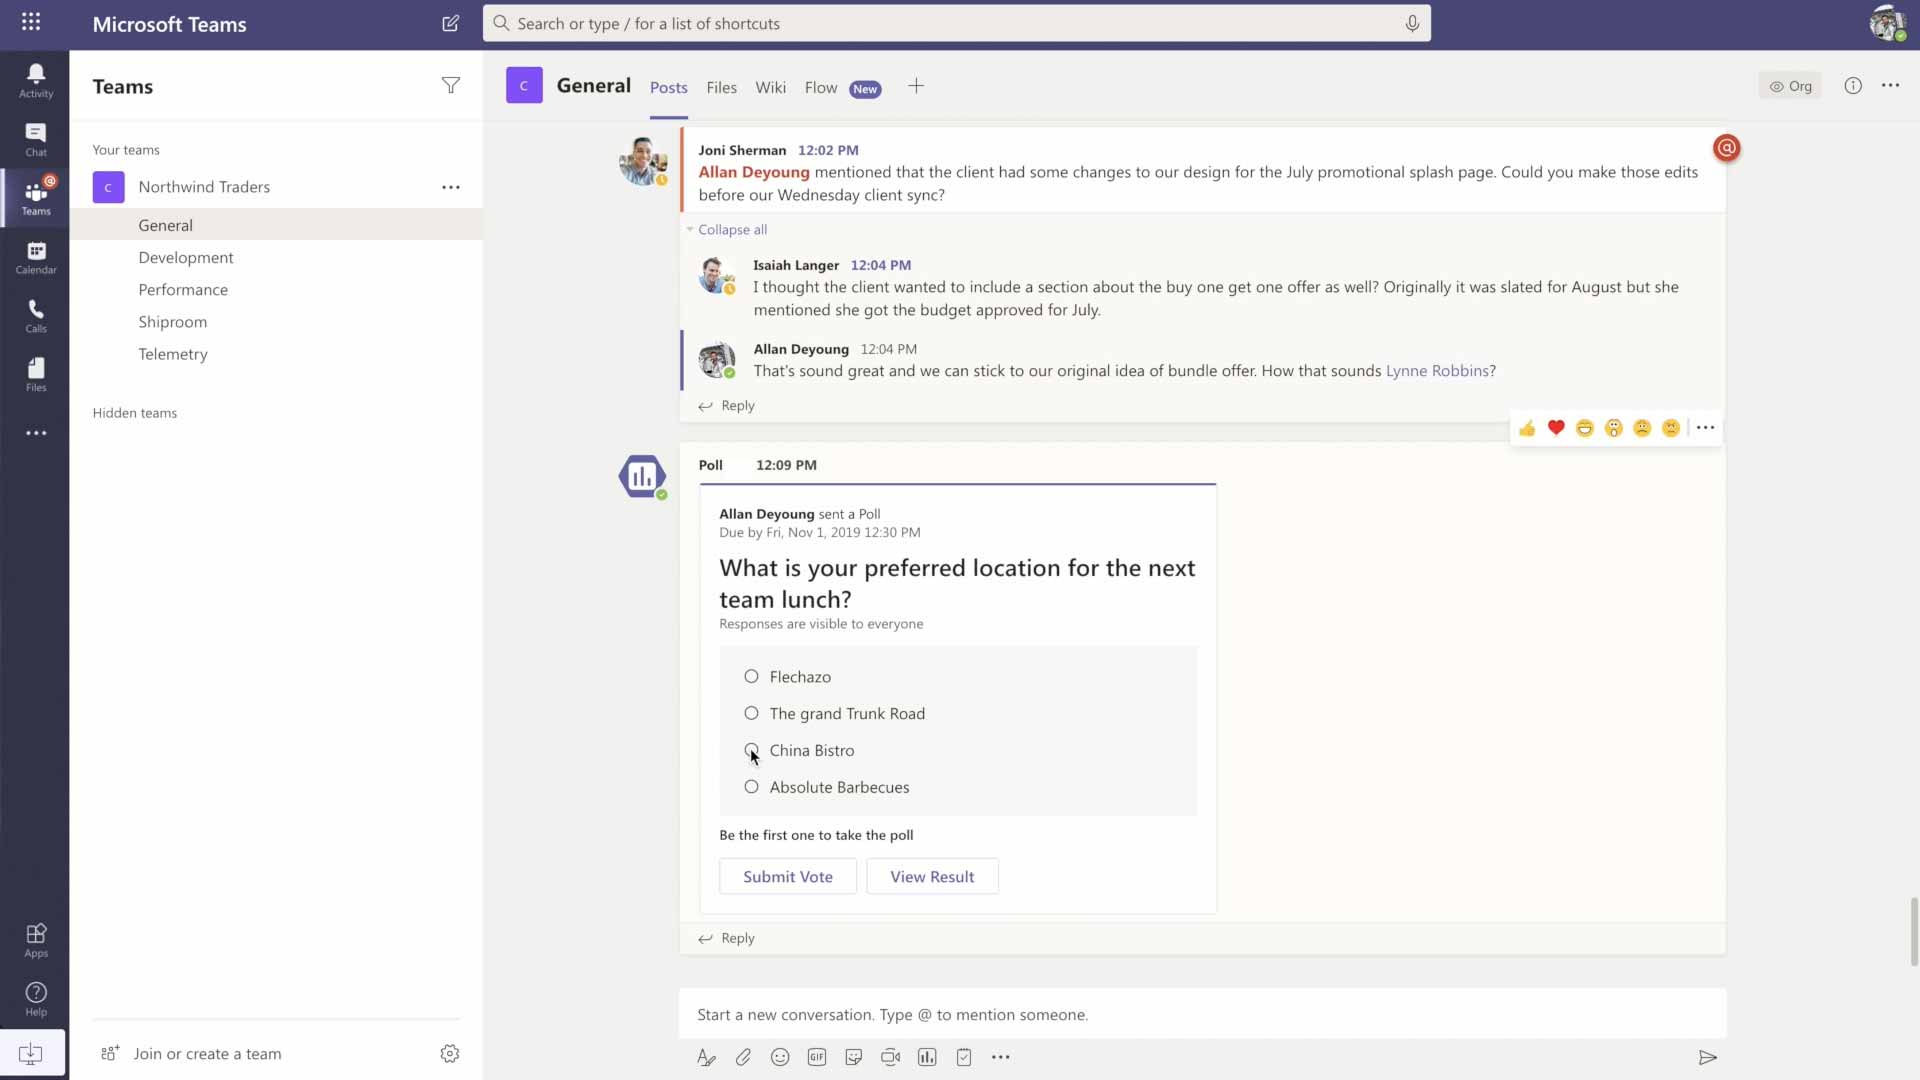
Task: Add a tab with plus icon
Action: (x=916, y=86)
